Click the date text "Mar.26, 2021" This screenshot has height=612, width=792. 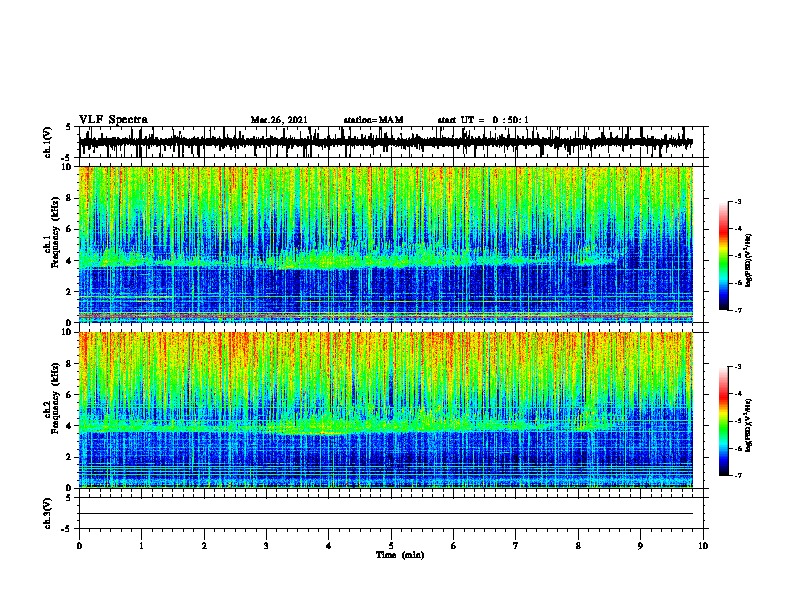tap(279, 120)
